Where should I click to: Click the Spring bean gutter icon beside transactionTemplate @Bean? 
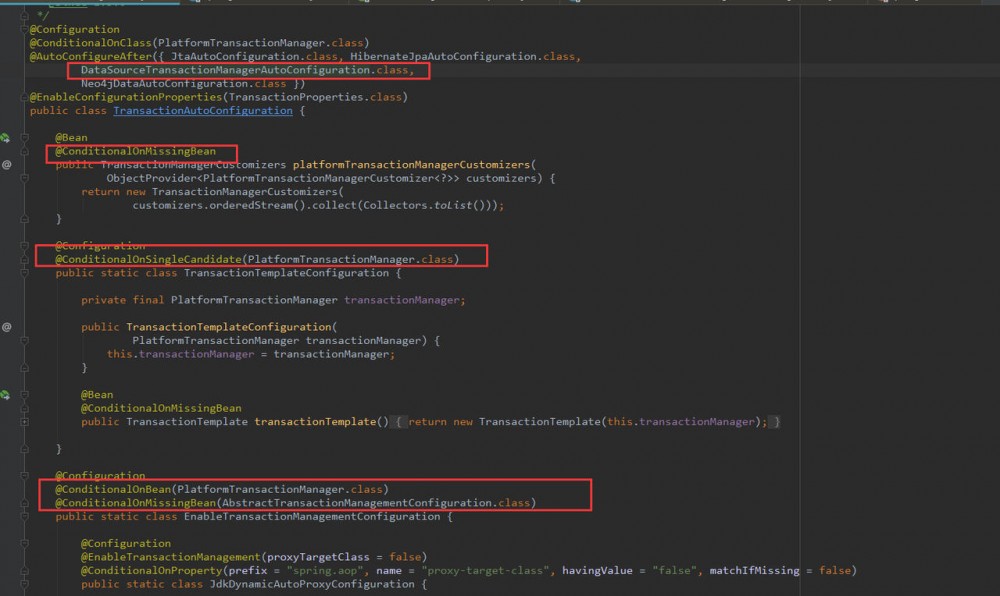[5, 395]
